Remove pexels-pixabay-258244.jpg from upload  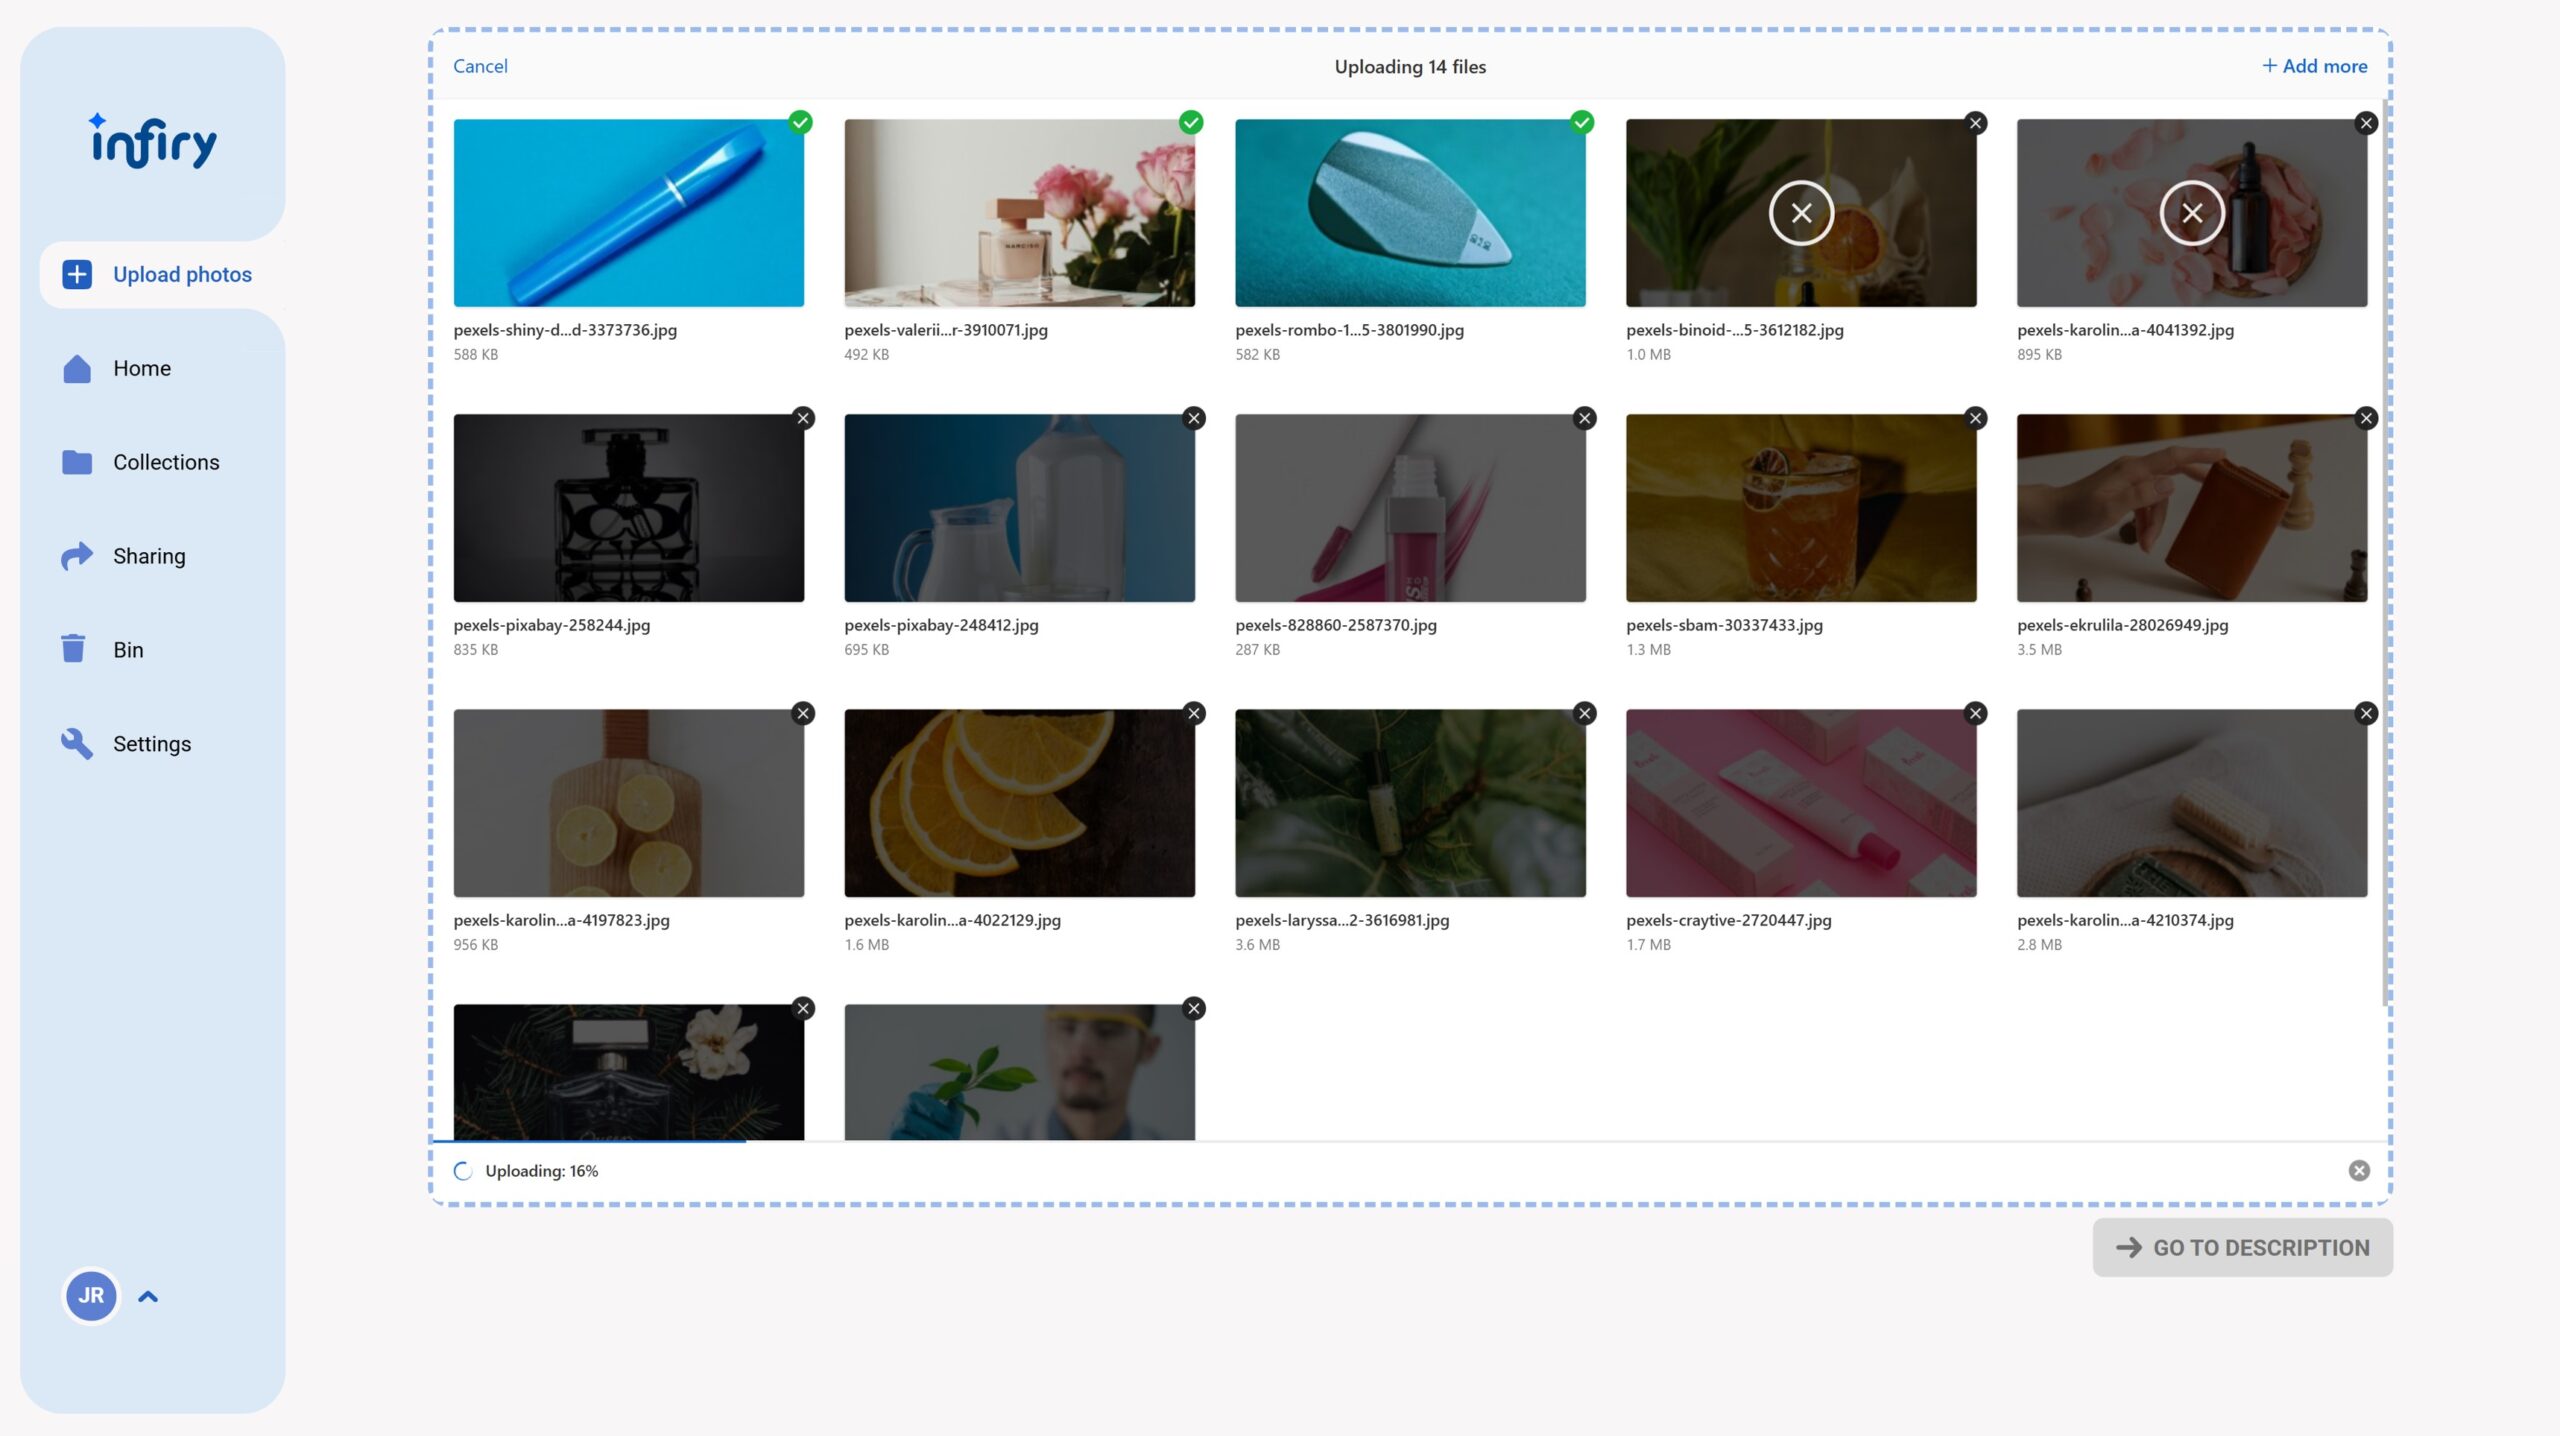803,418
